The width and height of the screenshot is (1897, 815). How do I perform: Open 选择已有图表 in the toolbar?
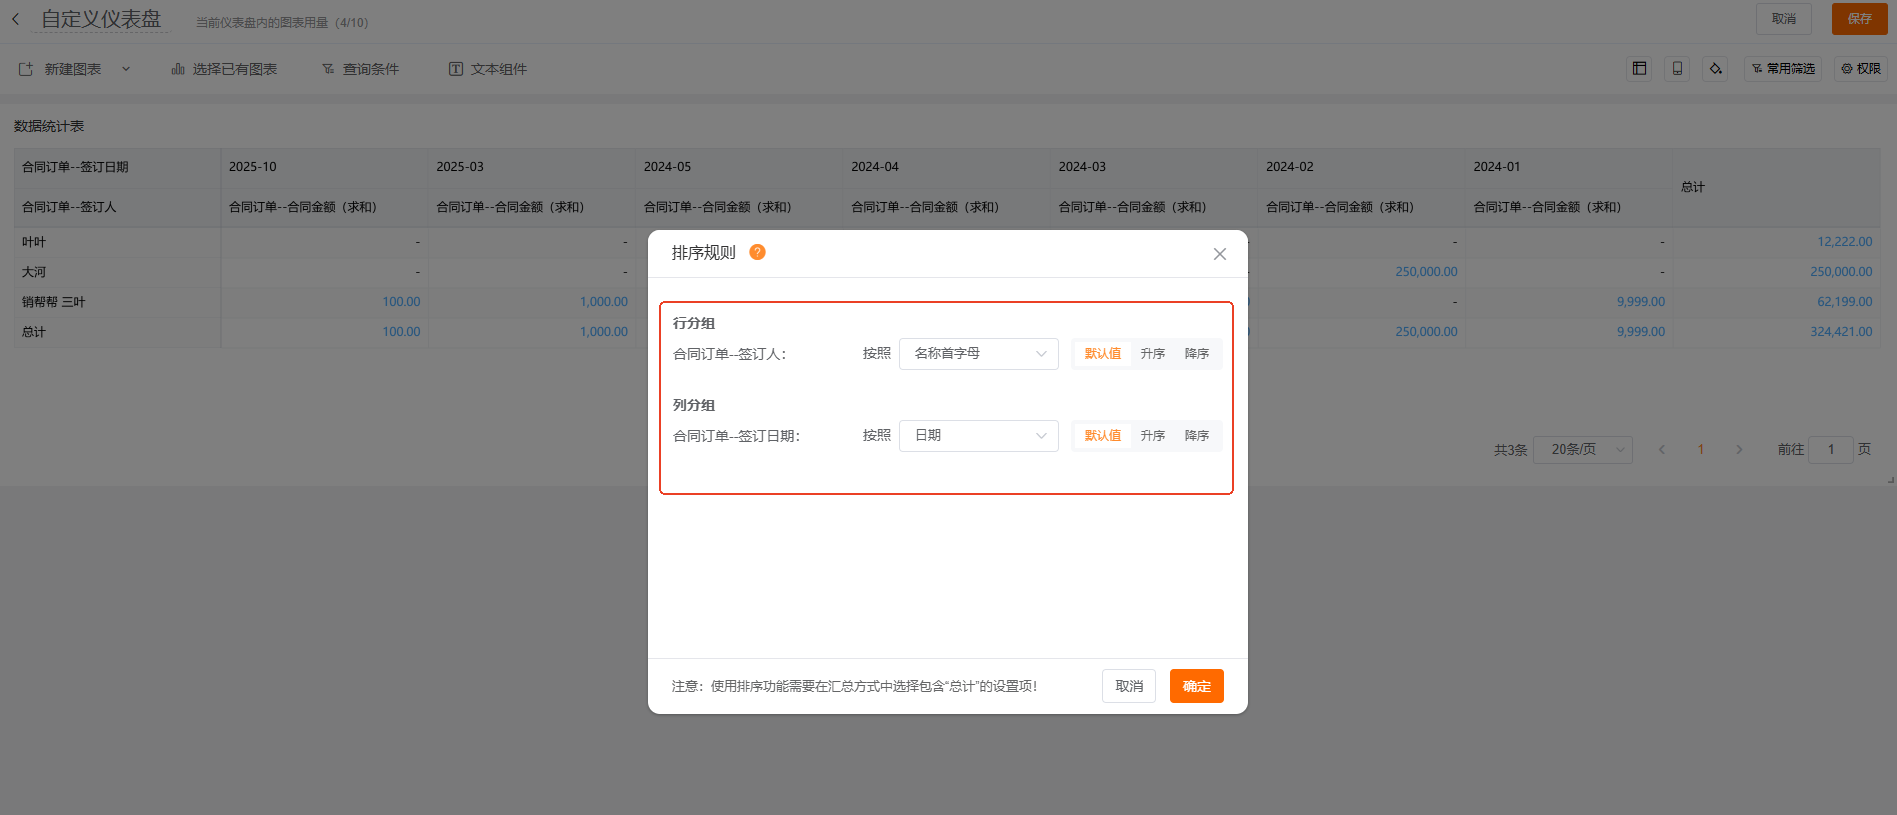point(224,69)
